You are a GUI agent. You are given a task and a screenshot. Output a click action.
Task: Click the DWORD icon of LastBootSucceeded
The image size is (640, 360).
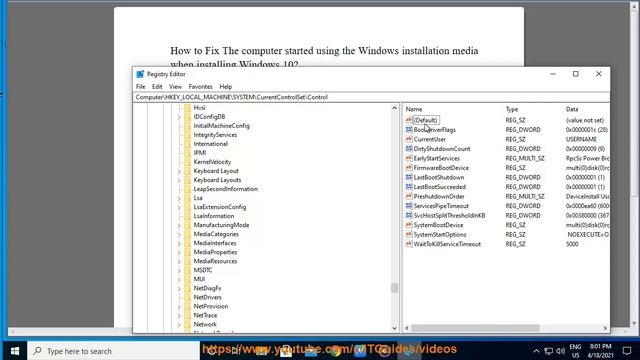409,187
